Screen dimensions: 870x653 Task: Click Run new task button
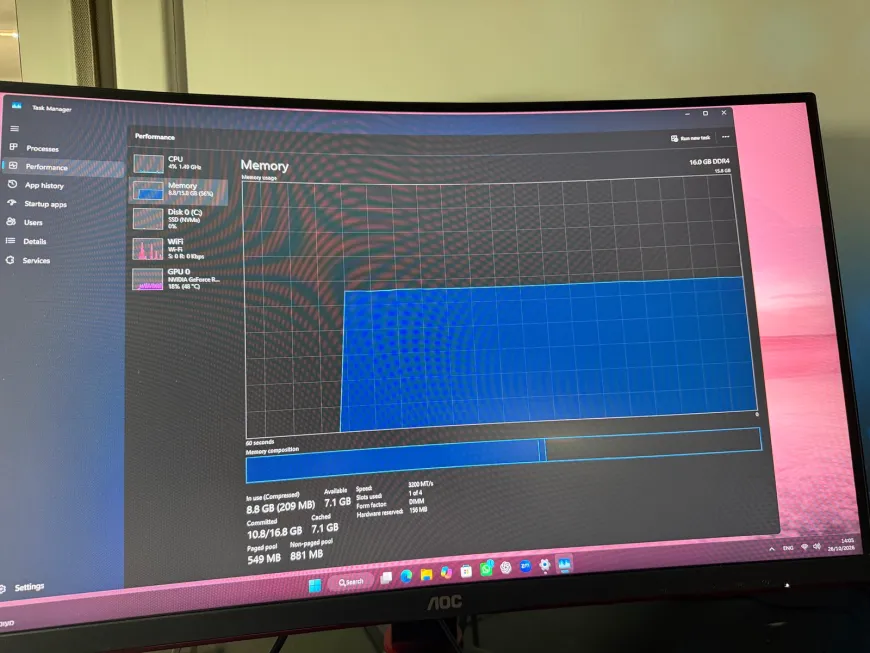click(690, 138)
